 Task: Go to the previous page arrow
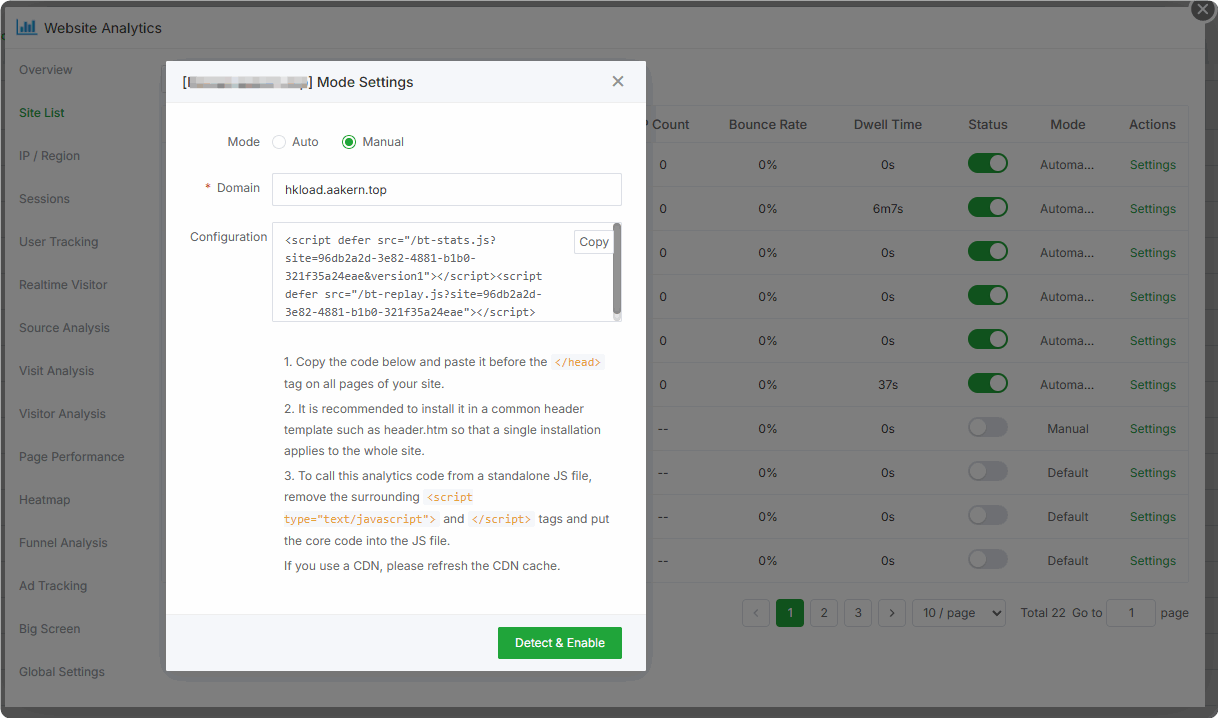[756, 613]
